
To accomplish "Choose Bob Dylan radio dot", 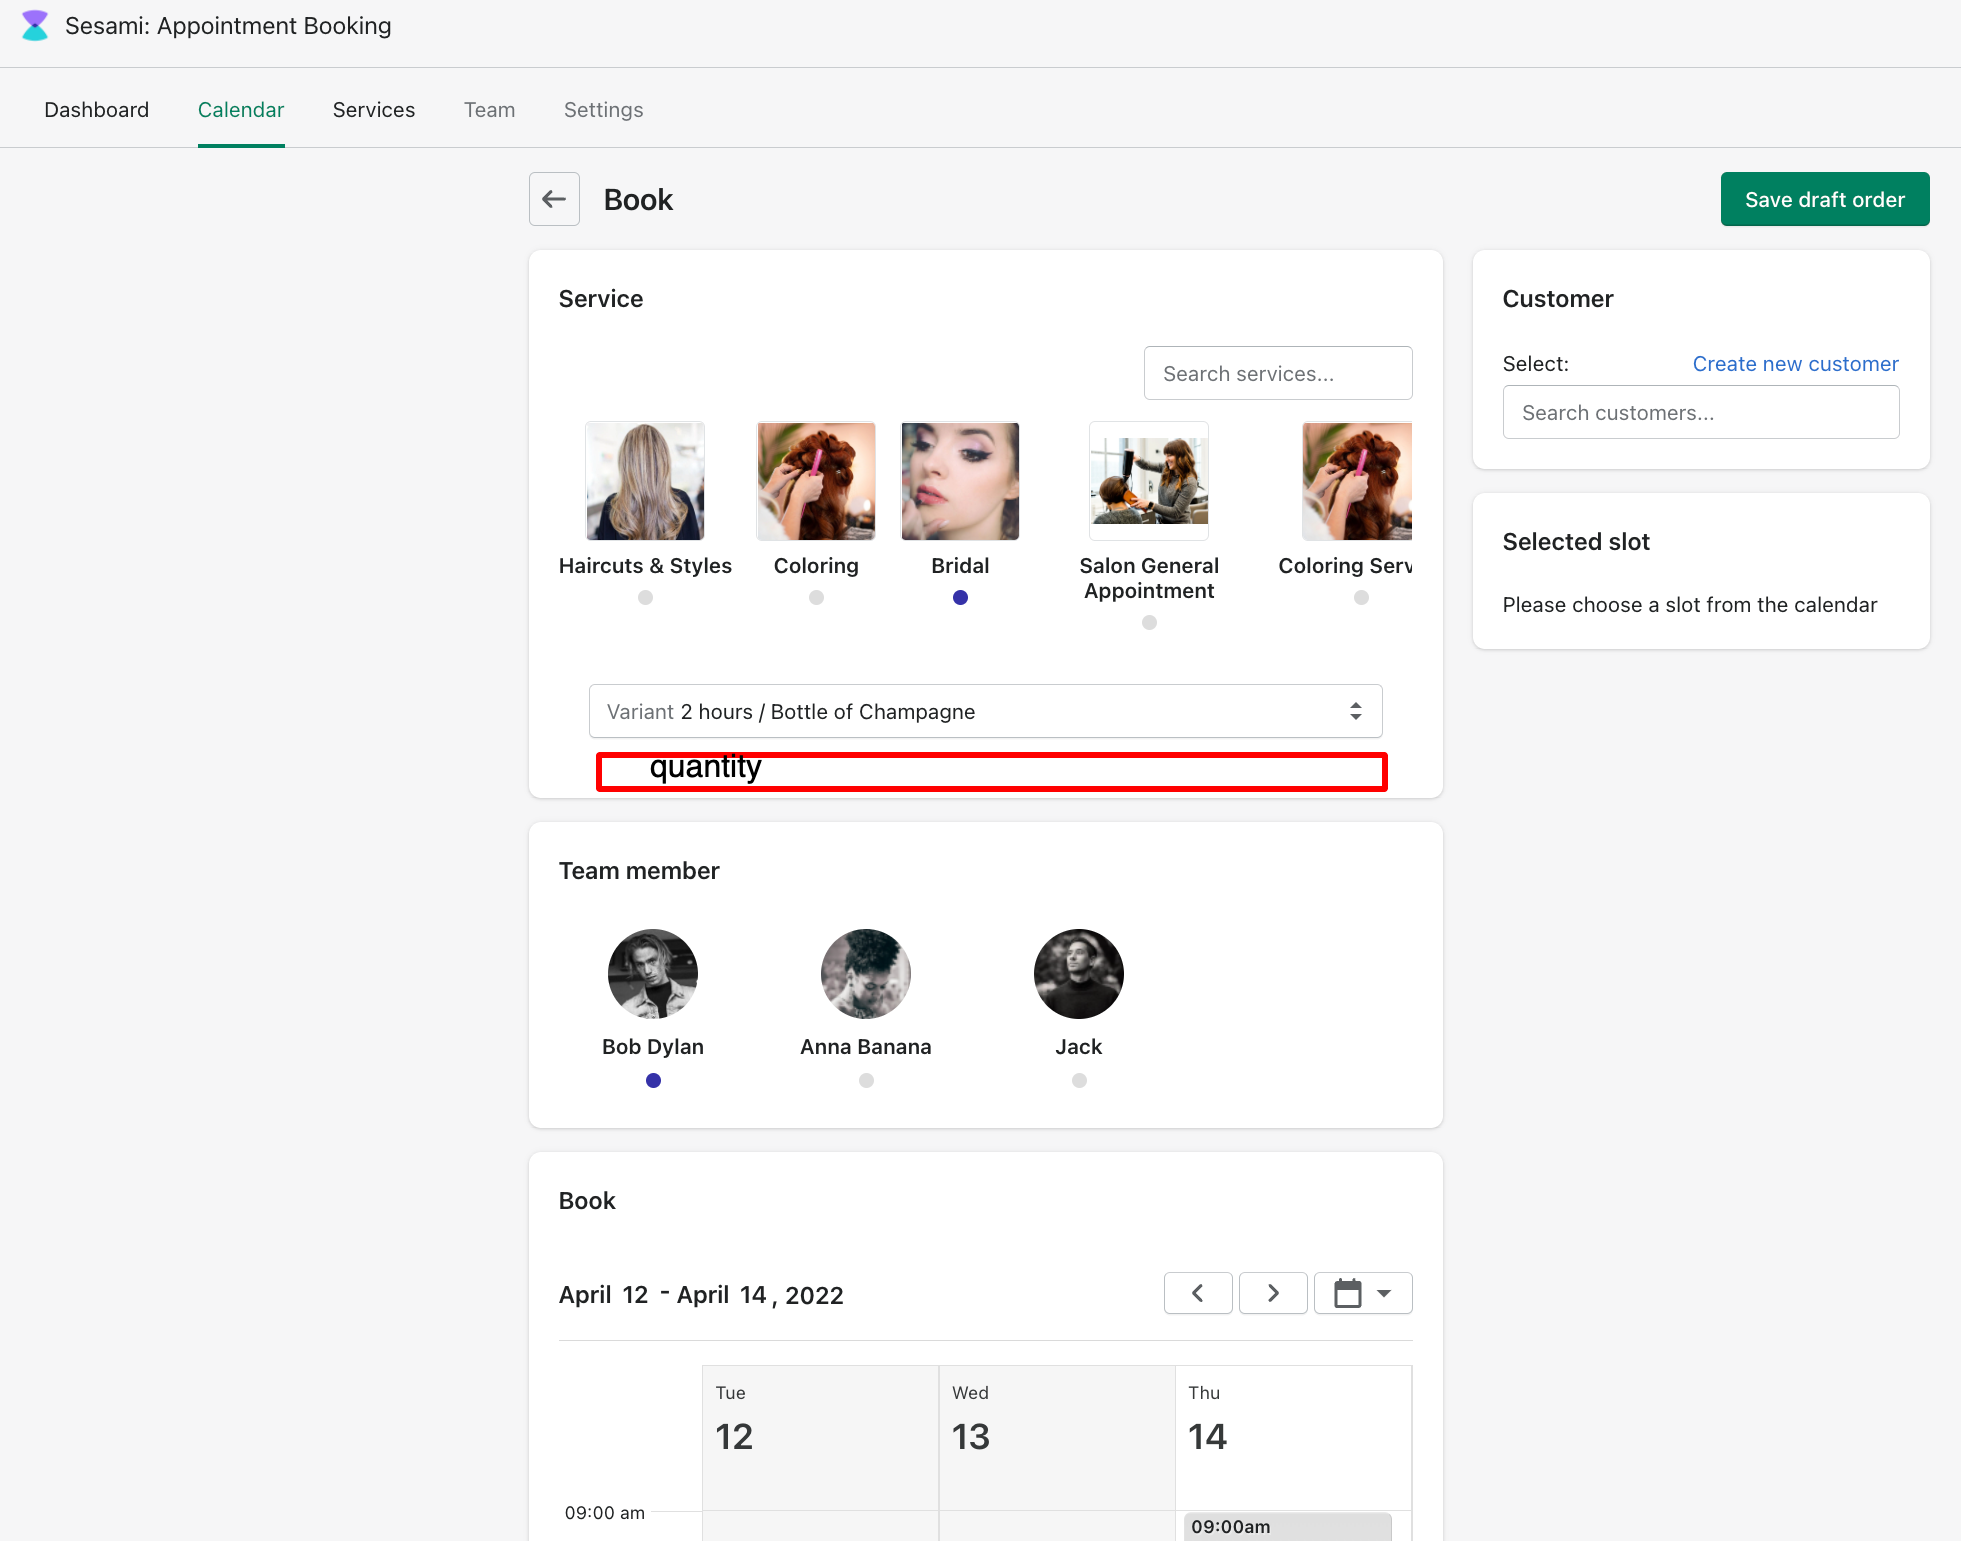I will click(653, 1080).
